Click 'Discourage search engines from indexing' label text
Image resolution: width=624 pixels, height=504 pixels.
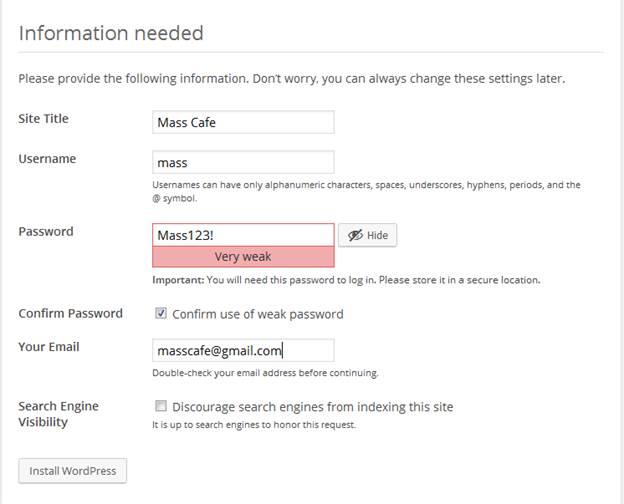(312, 407)
